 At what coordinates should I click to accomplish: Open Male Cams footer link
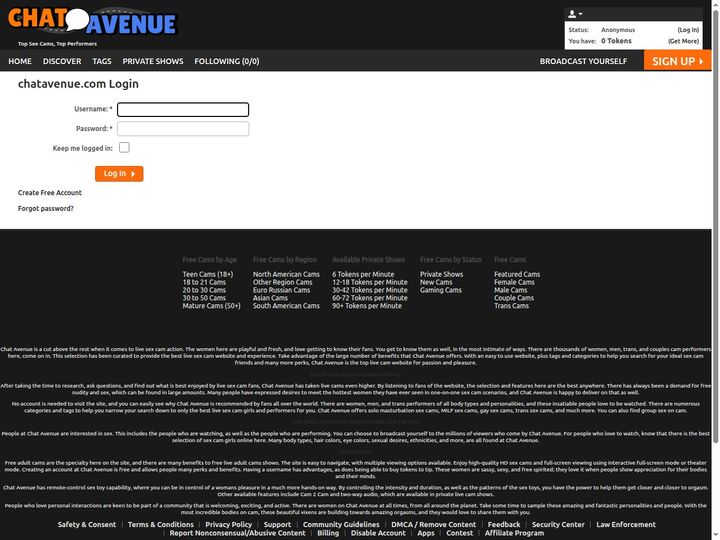click(511, 290)
